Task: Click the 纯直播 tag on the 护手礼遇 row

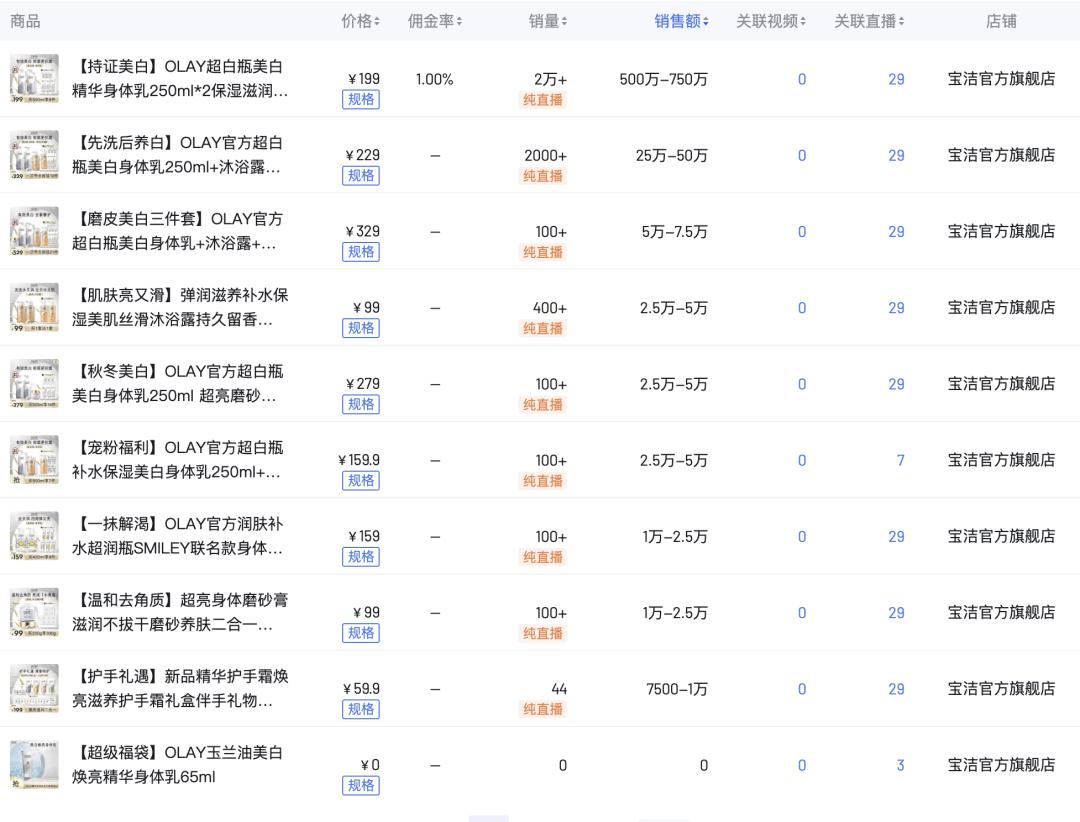Action: tap(543, 710)
